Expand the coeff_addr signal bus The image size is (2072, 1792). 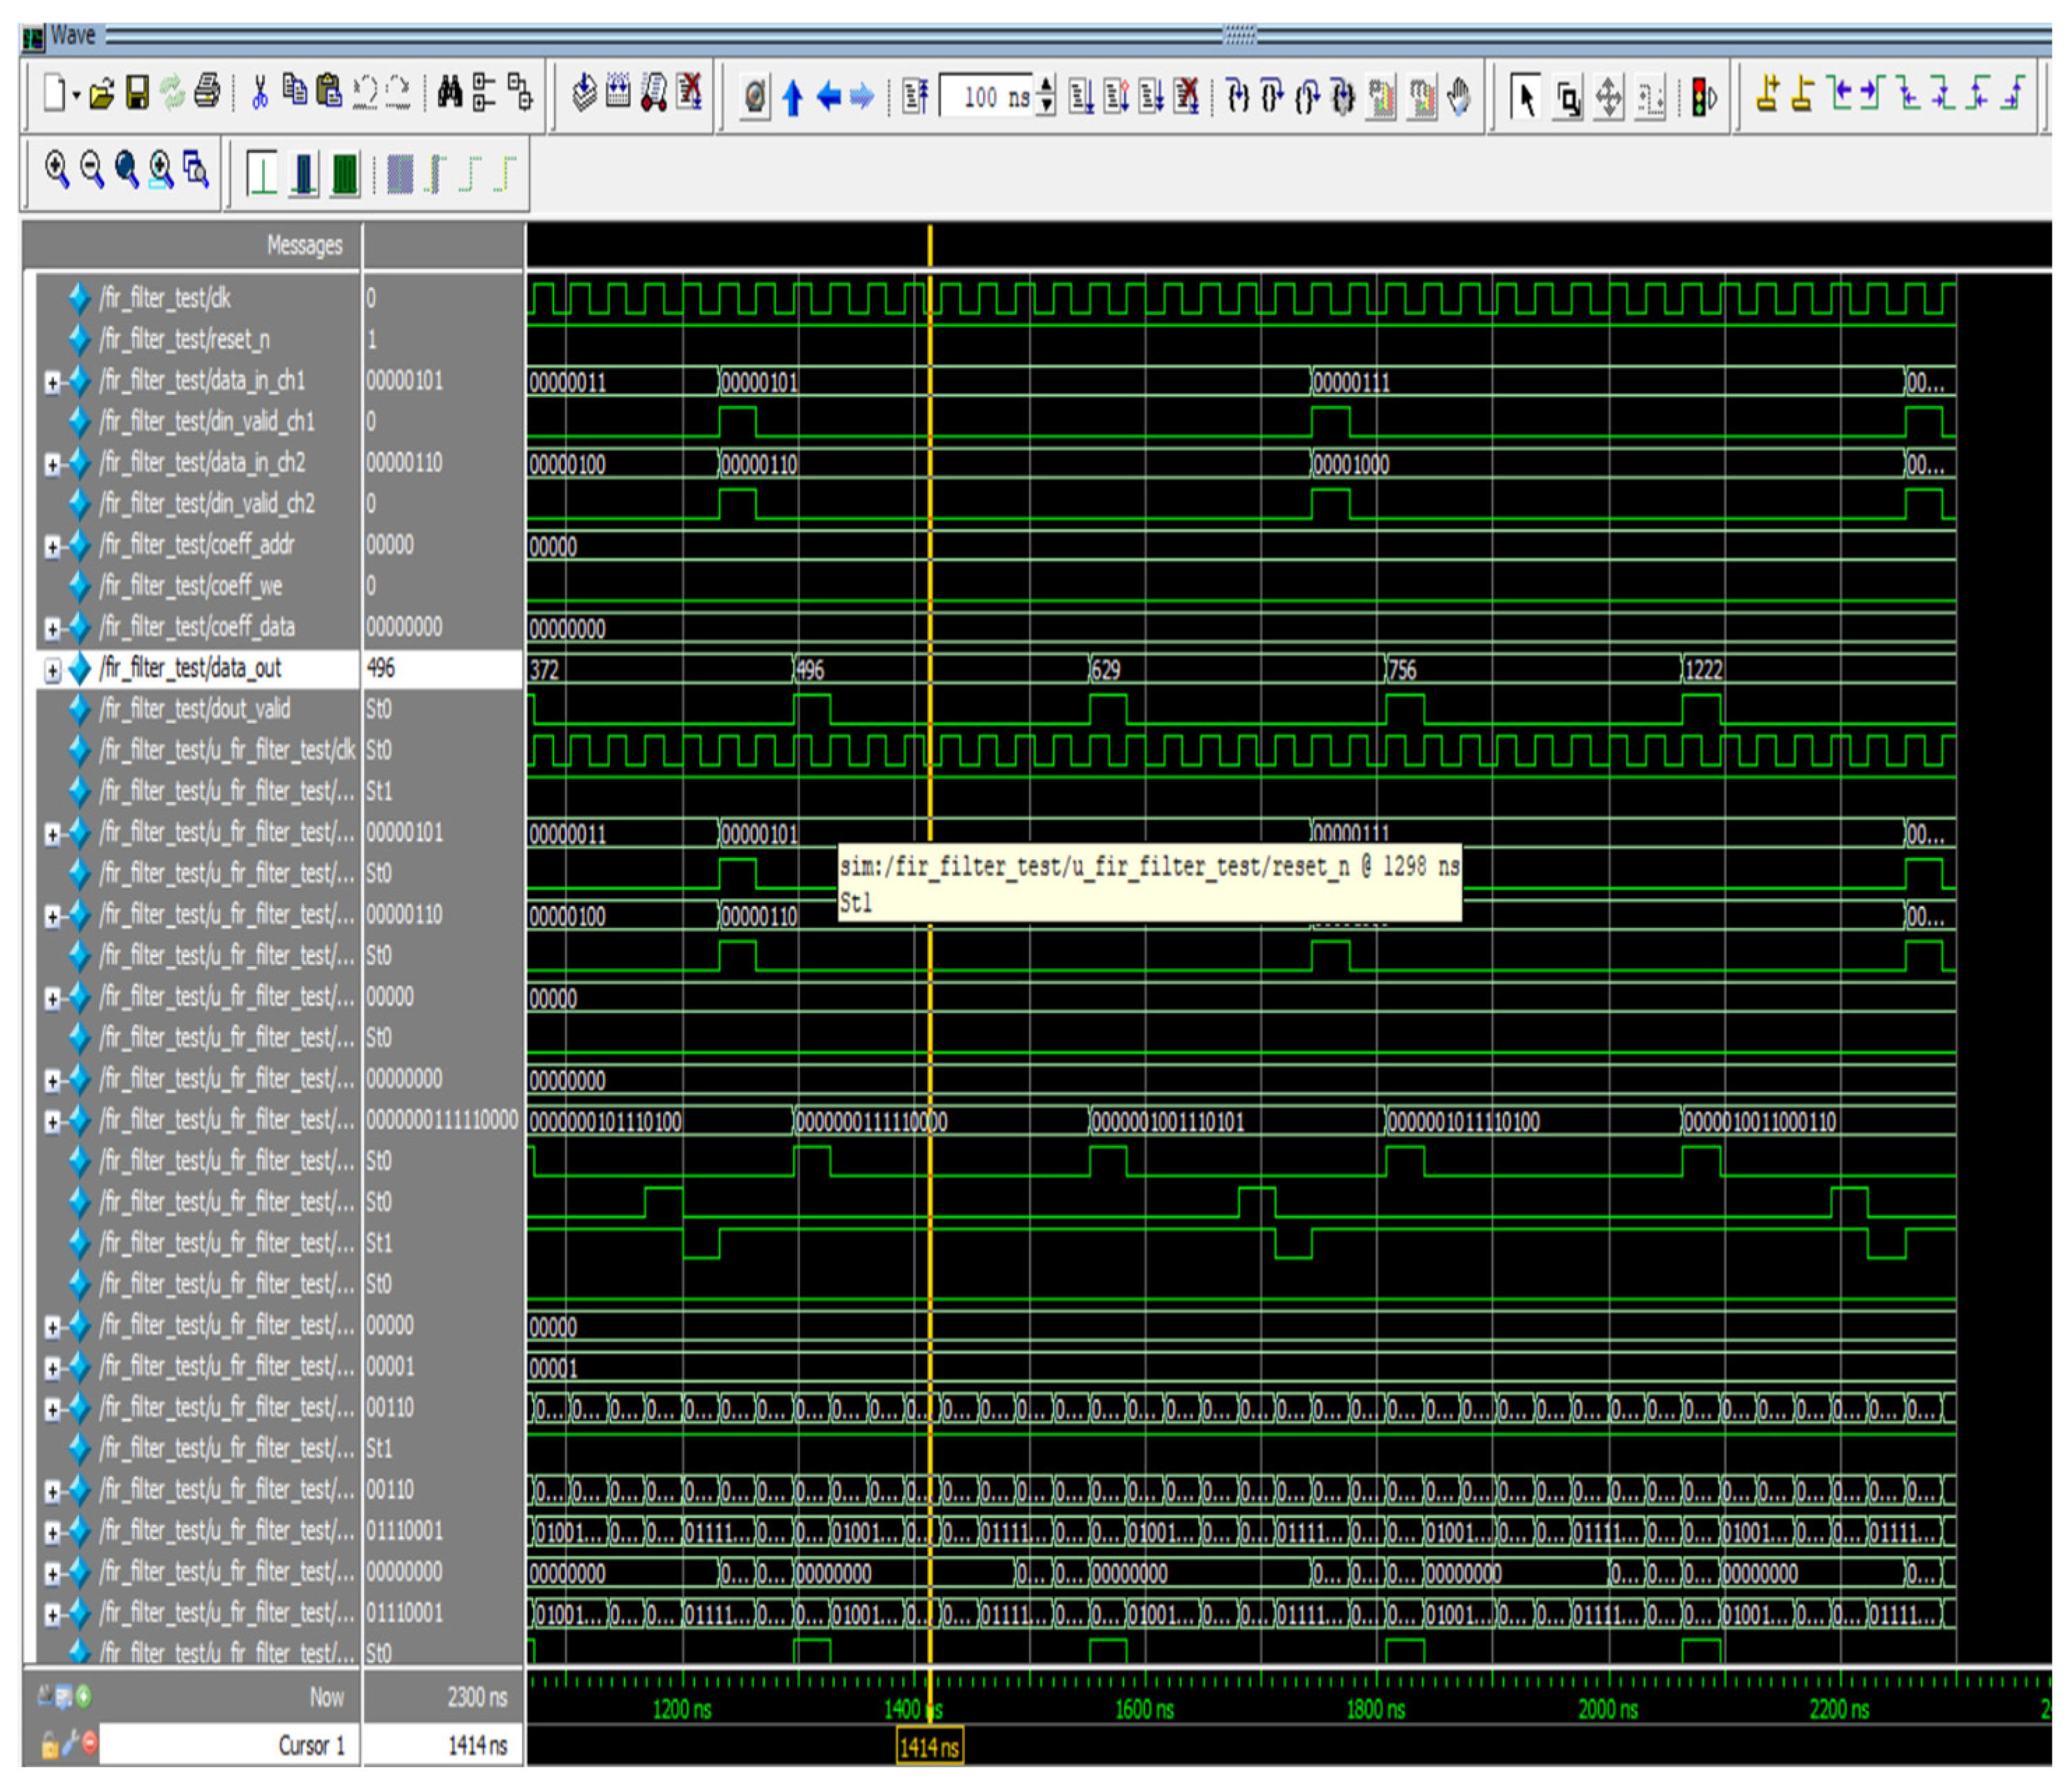(52, 546)
